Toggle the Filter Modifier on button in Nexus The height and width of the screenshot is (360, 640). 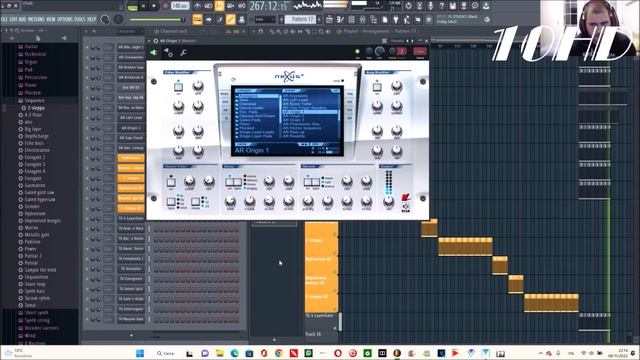pos(178,87)
